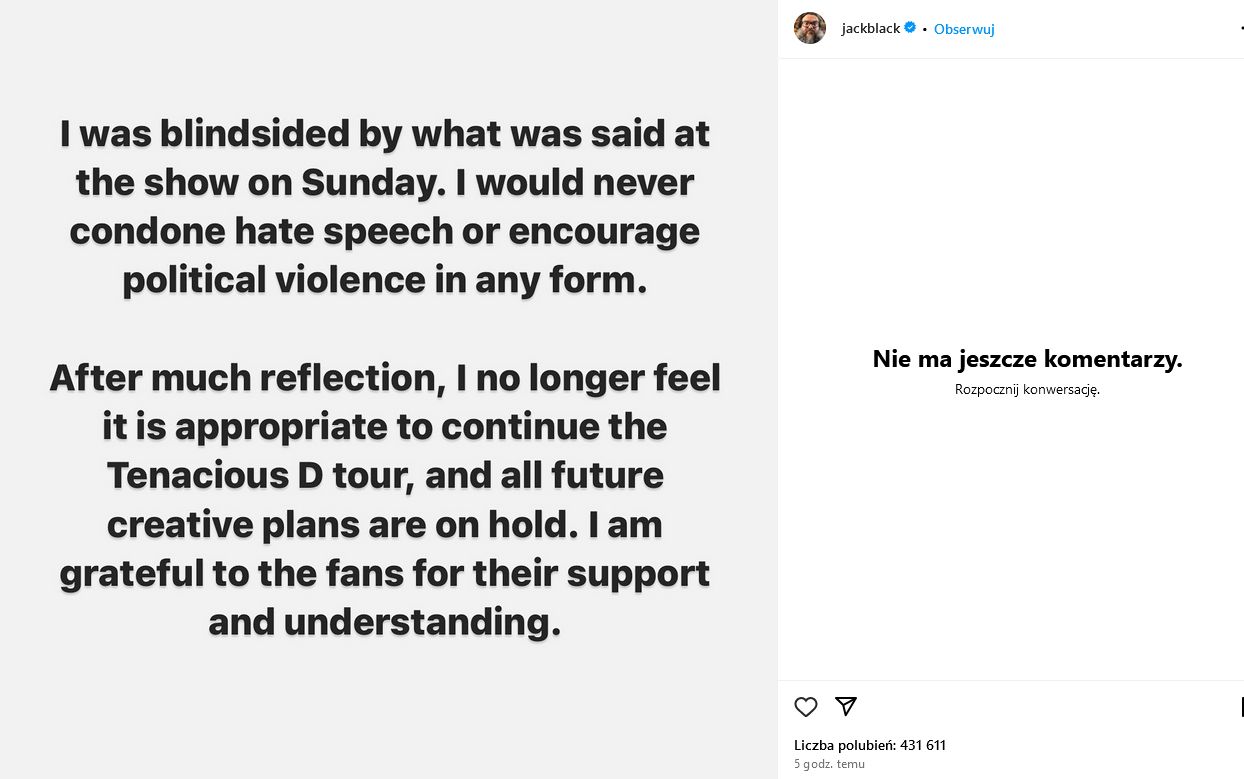This screenshot has width=1244, height=779.
Task: View likes list via Liczba polubień: 431 611
Action: tap(870, 745)
